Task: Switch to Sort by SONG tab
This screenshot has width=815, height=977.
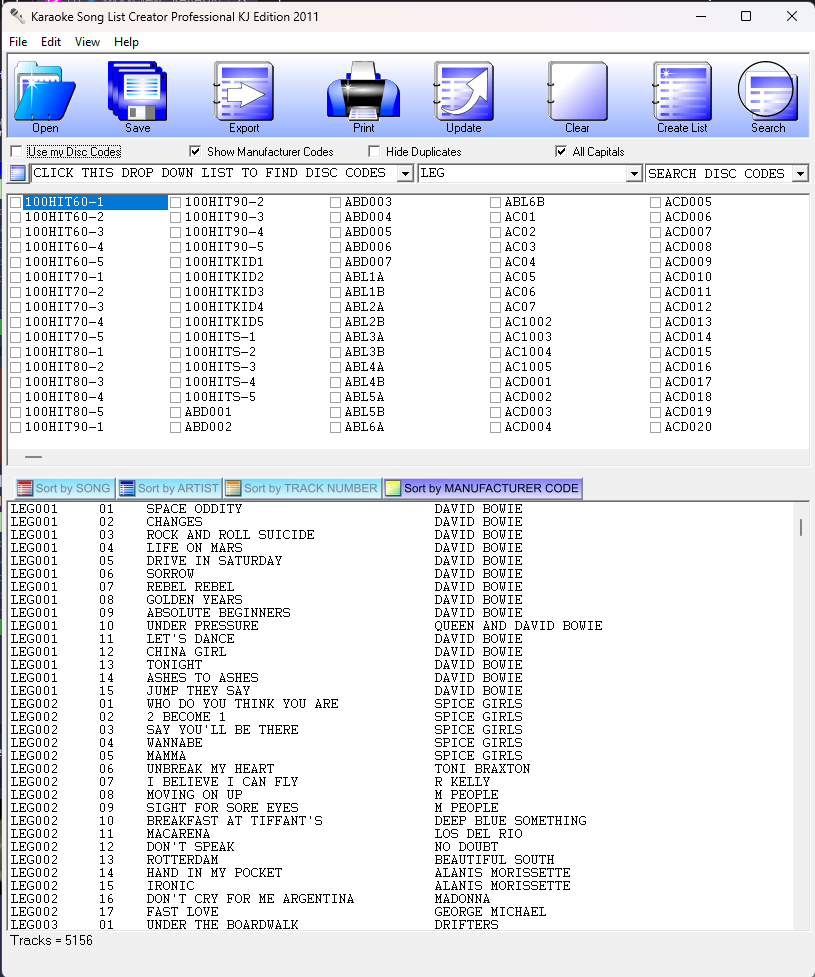Action: point(64,488)
